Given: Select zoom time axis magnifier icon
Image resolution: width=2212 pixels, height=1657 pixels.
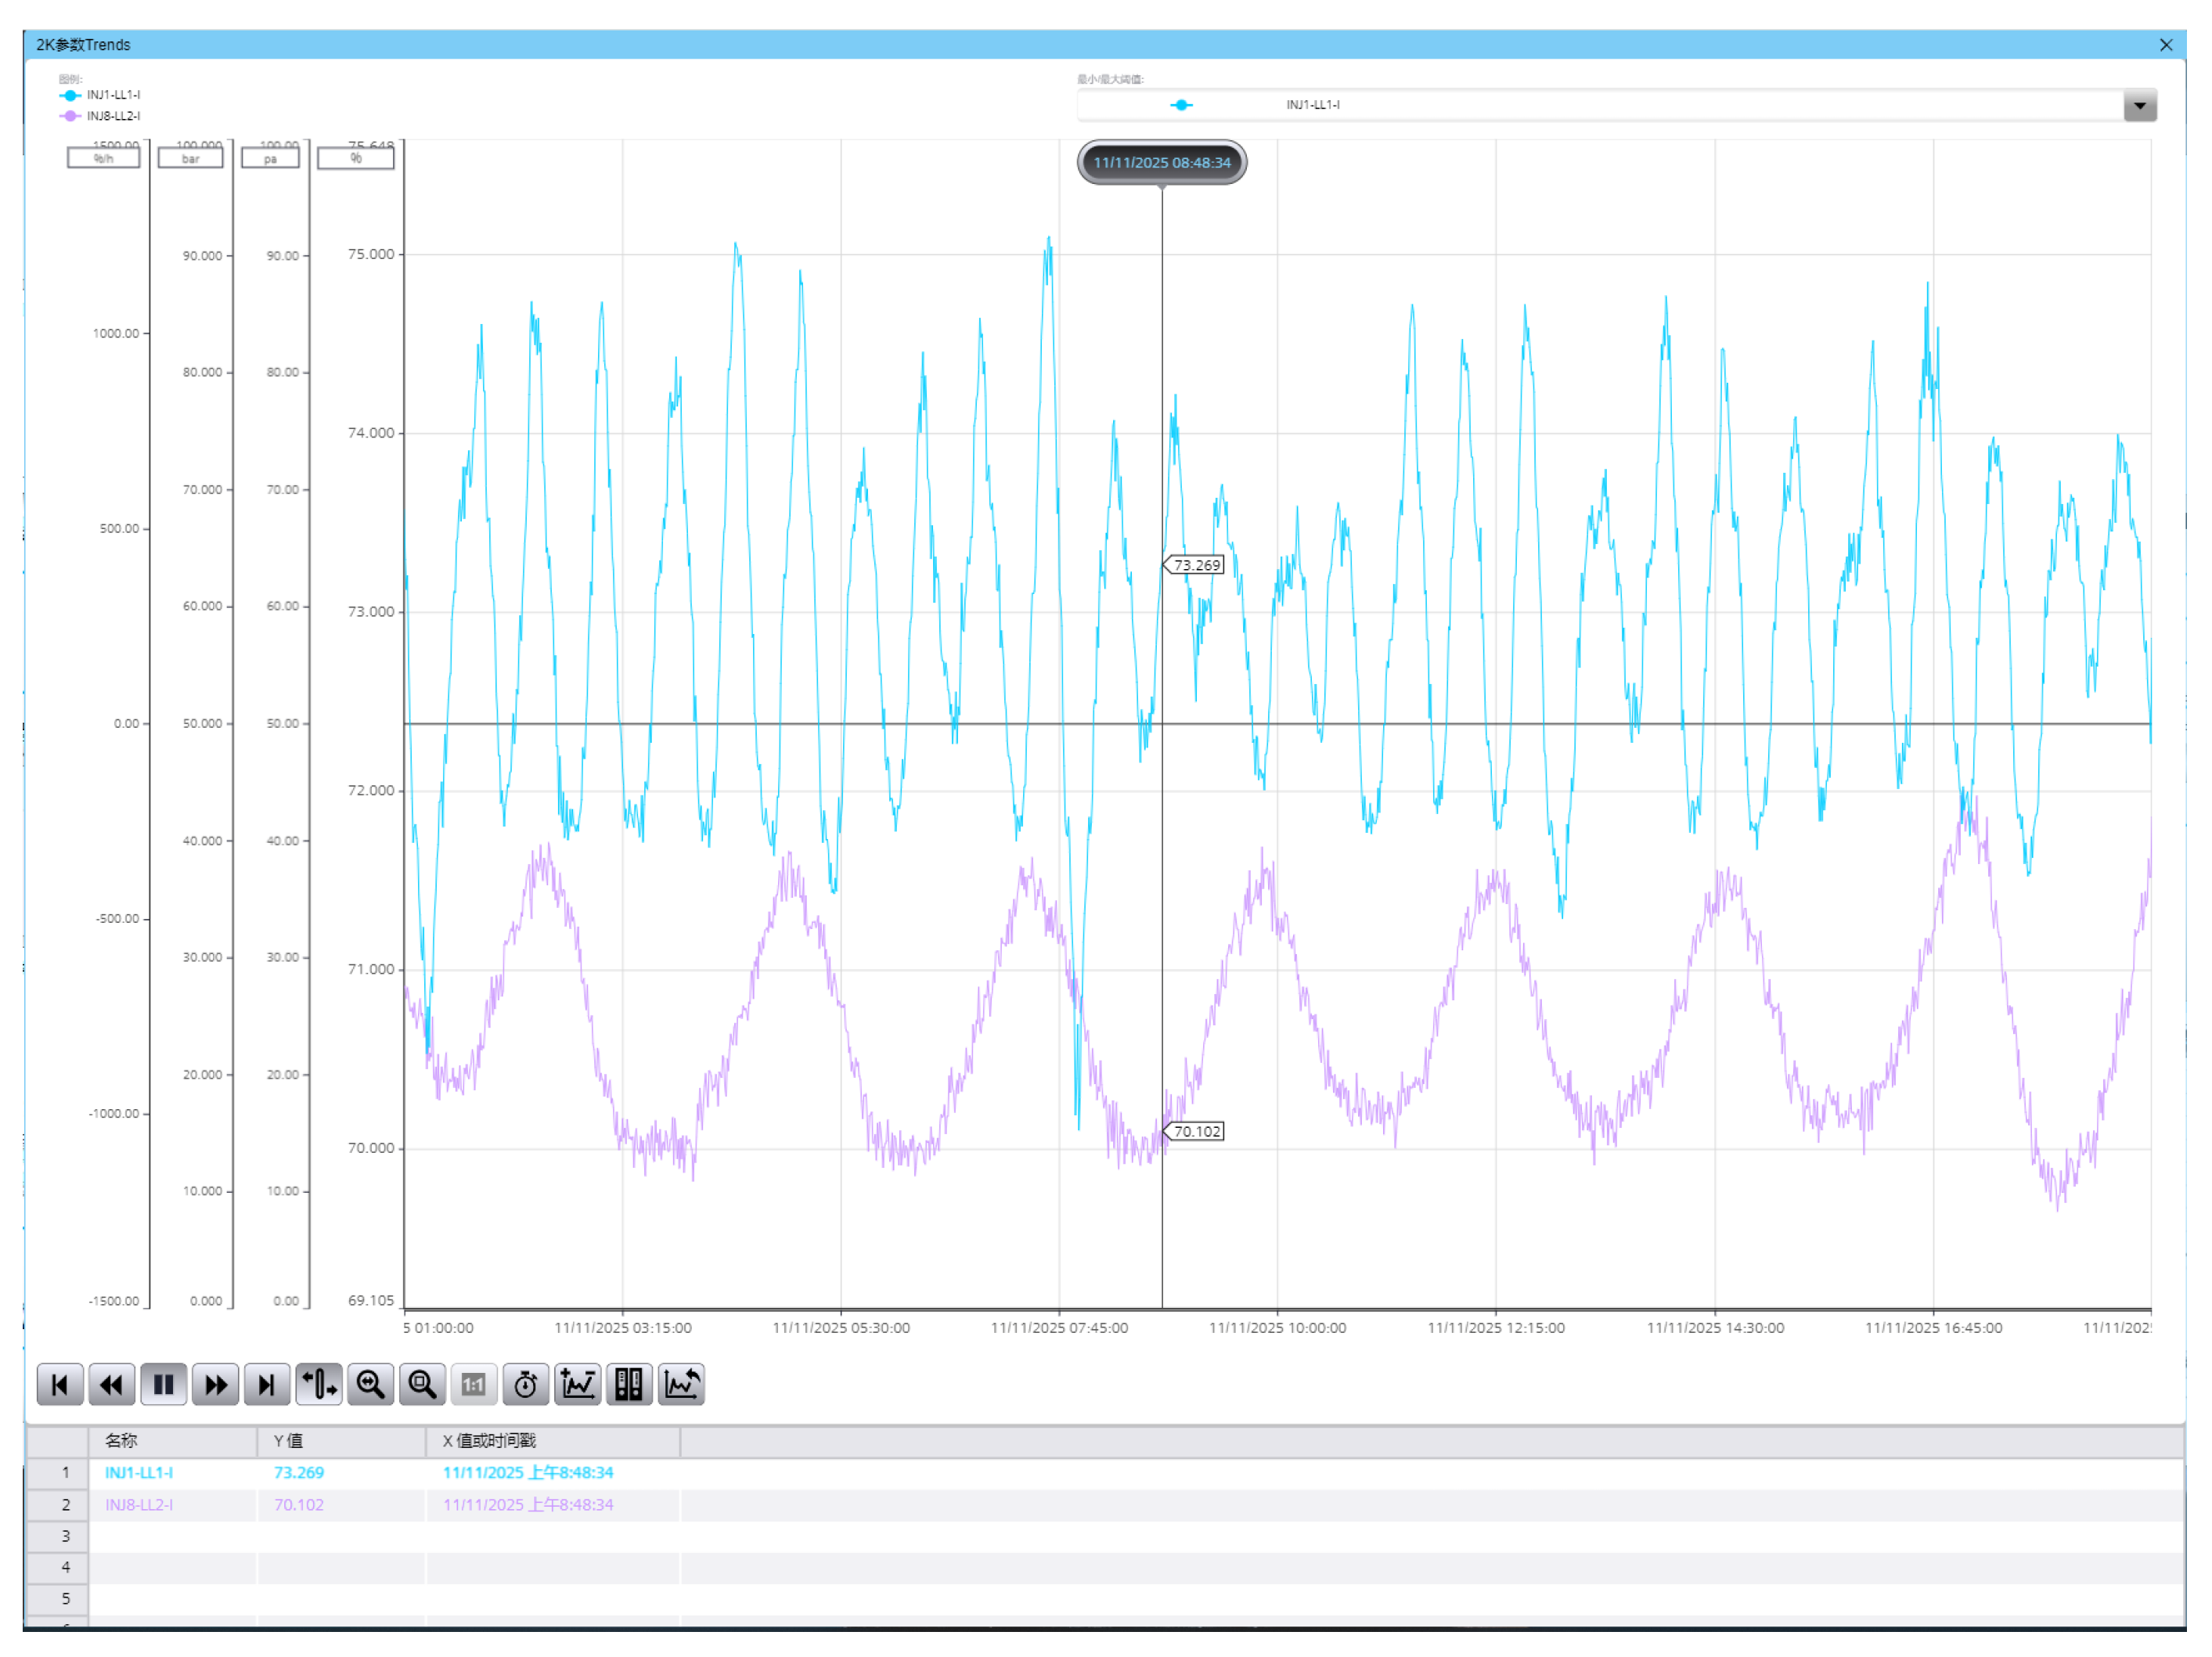Looking at the screenshot, I should click(x=371, y=1385).
